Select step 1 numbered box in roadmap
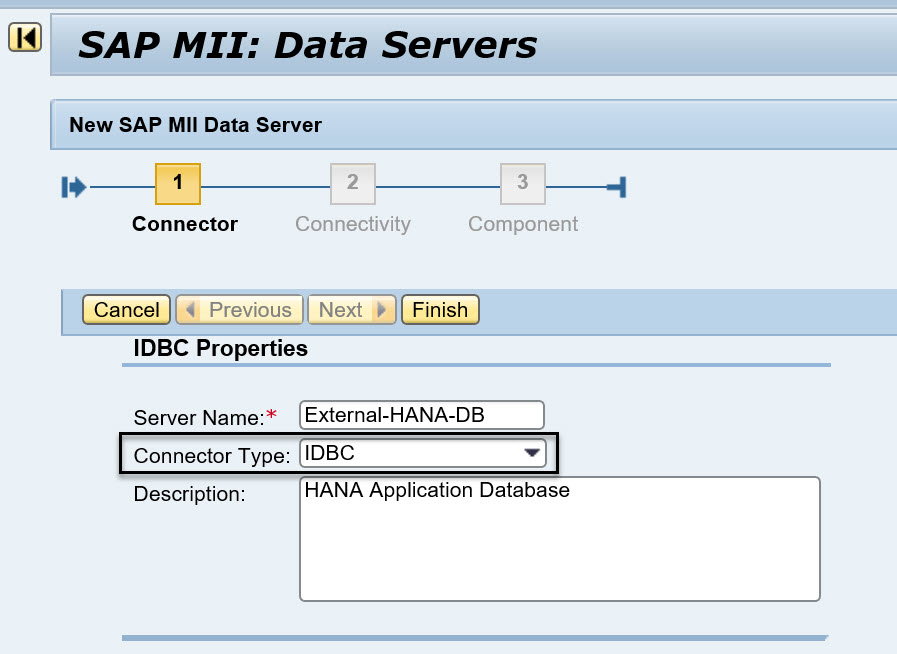Viewport: 897px width, 654px height. tap(178, 183)
